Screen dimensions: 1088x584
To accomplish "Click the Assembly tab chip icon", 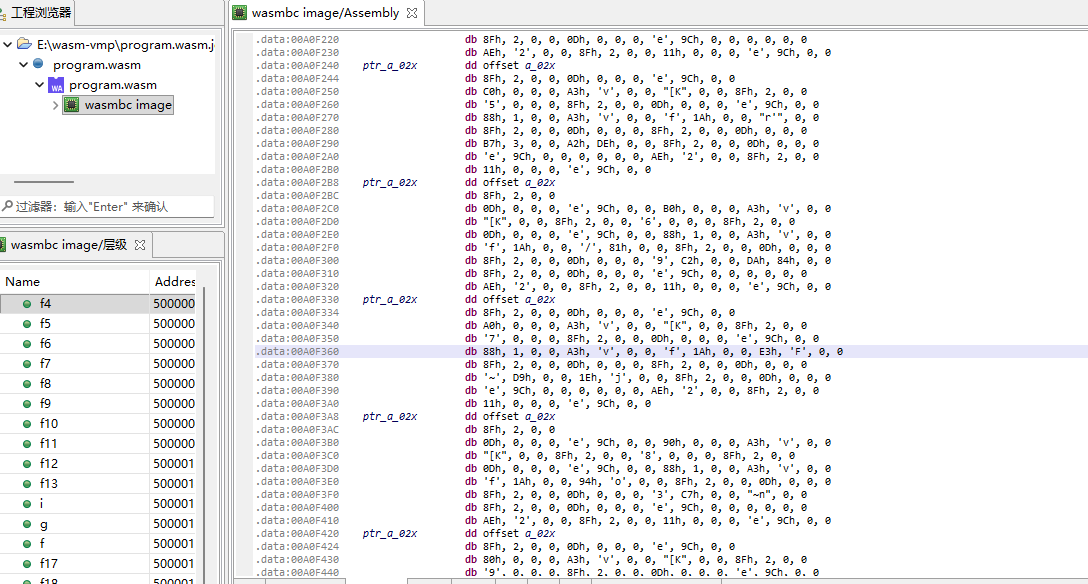I will (x=239, y=12).
